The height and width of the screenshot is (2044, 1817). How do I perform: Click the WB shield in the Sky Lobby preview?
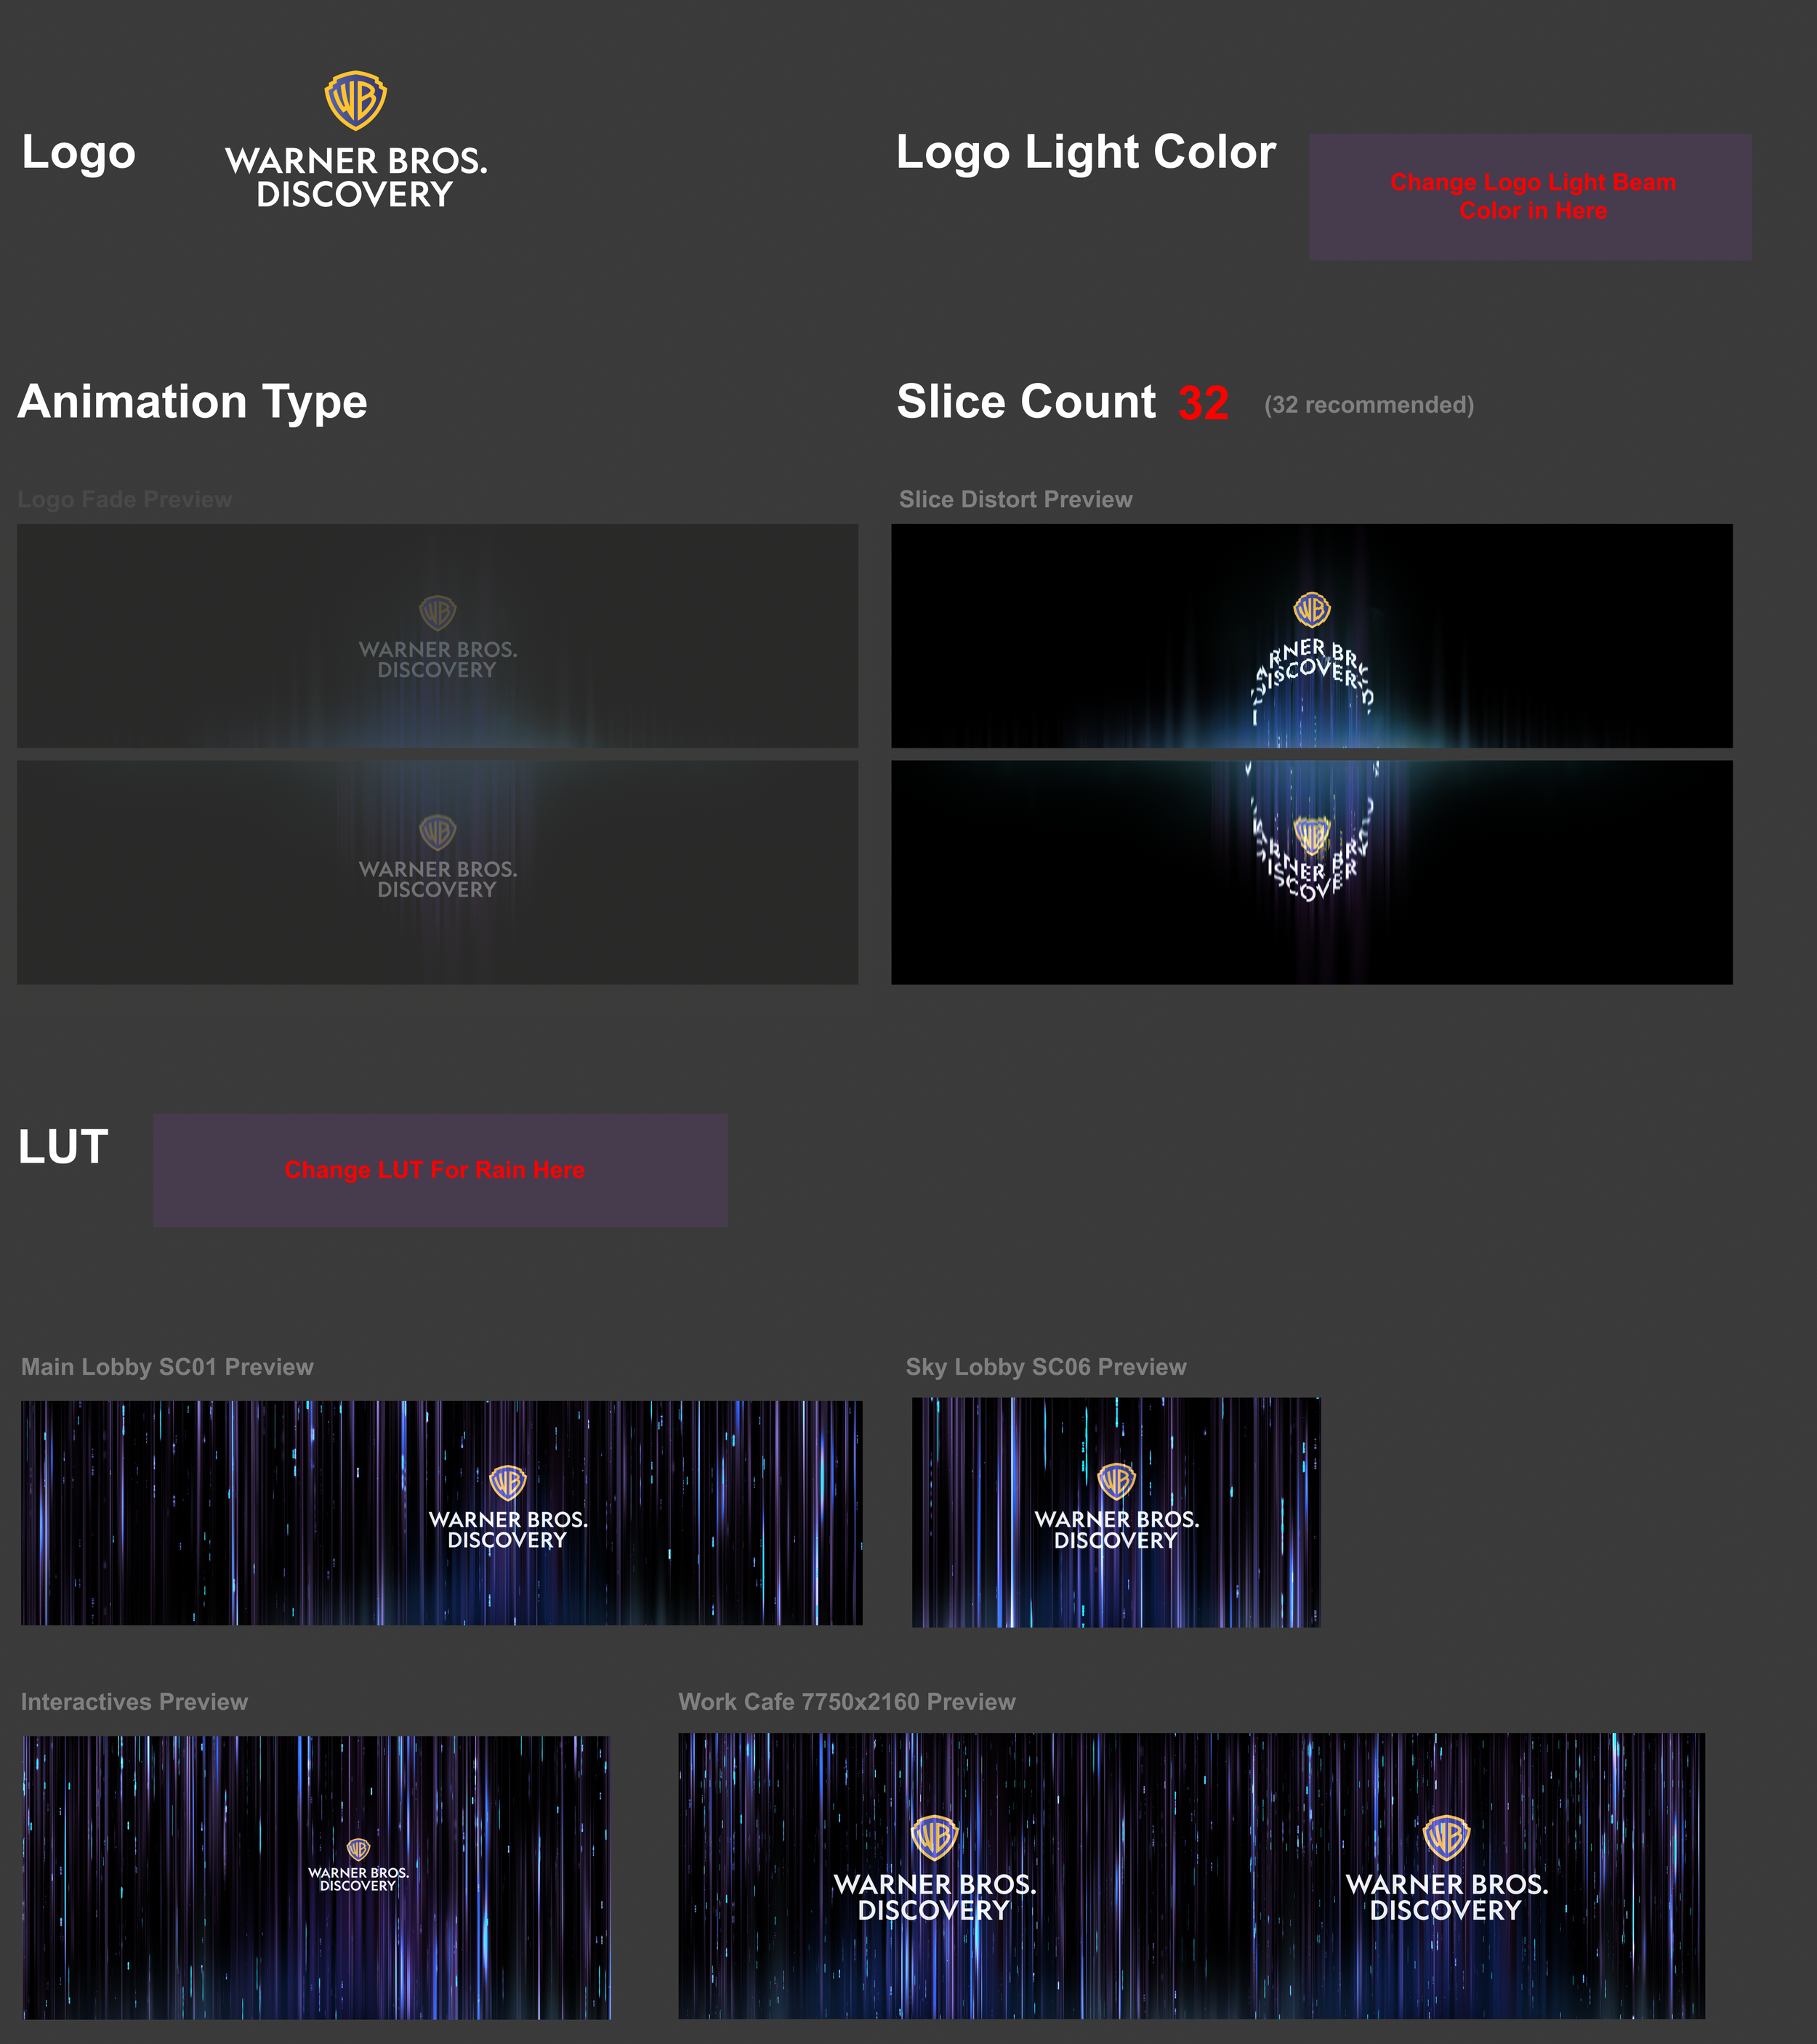pos(1116,1481)
